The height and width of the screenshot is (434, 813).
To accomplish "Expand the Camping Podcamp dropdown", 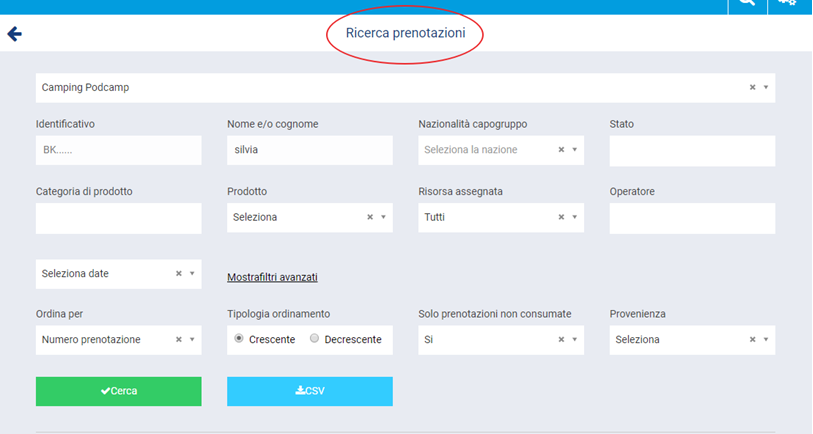I will (x=766, y=87).
